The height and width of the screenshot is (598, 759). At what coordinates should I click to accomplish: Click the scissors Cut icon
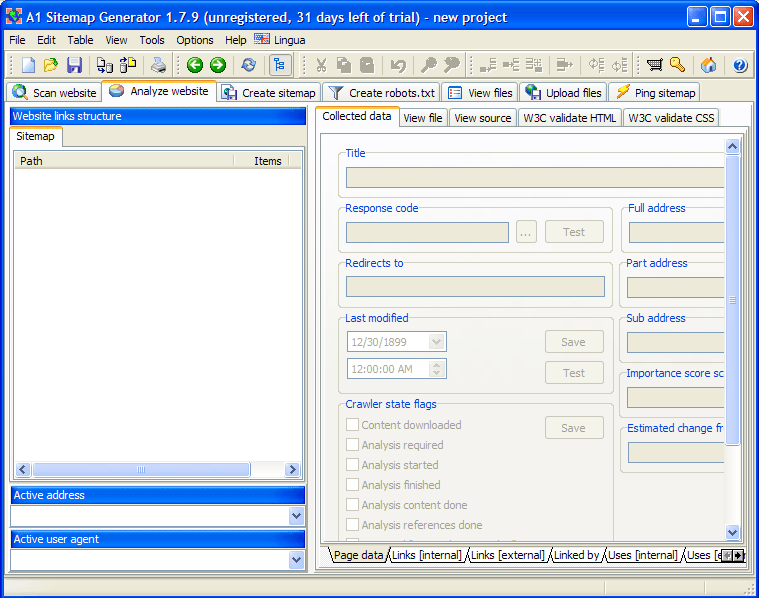[x=321, y=65]
